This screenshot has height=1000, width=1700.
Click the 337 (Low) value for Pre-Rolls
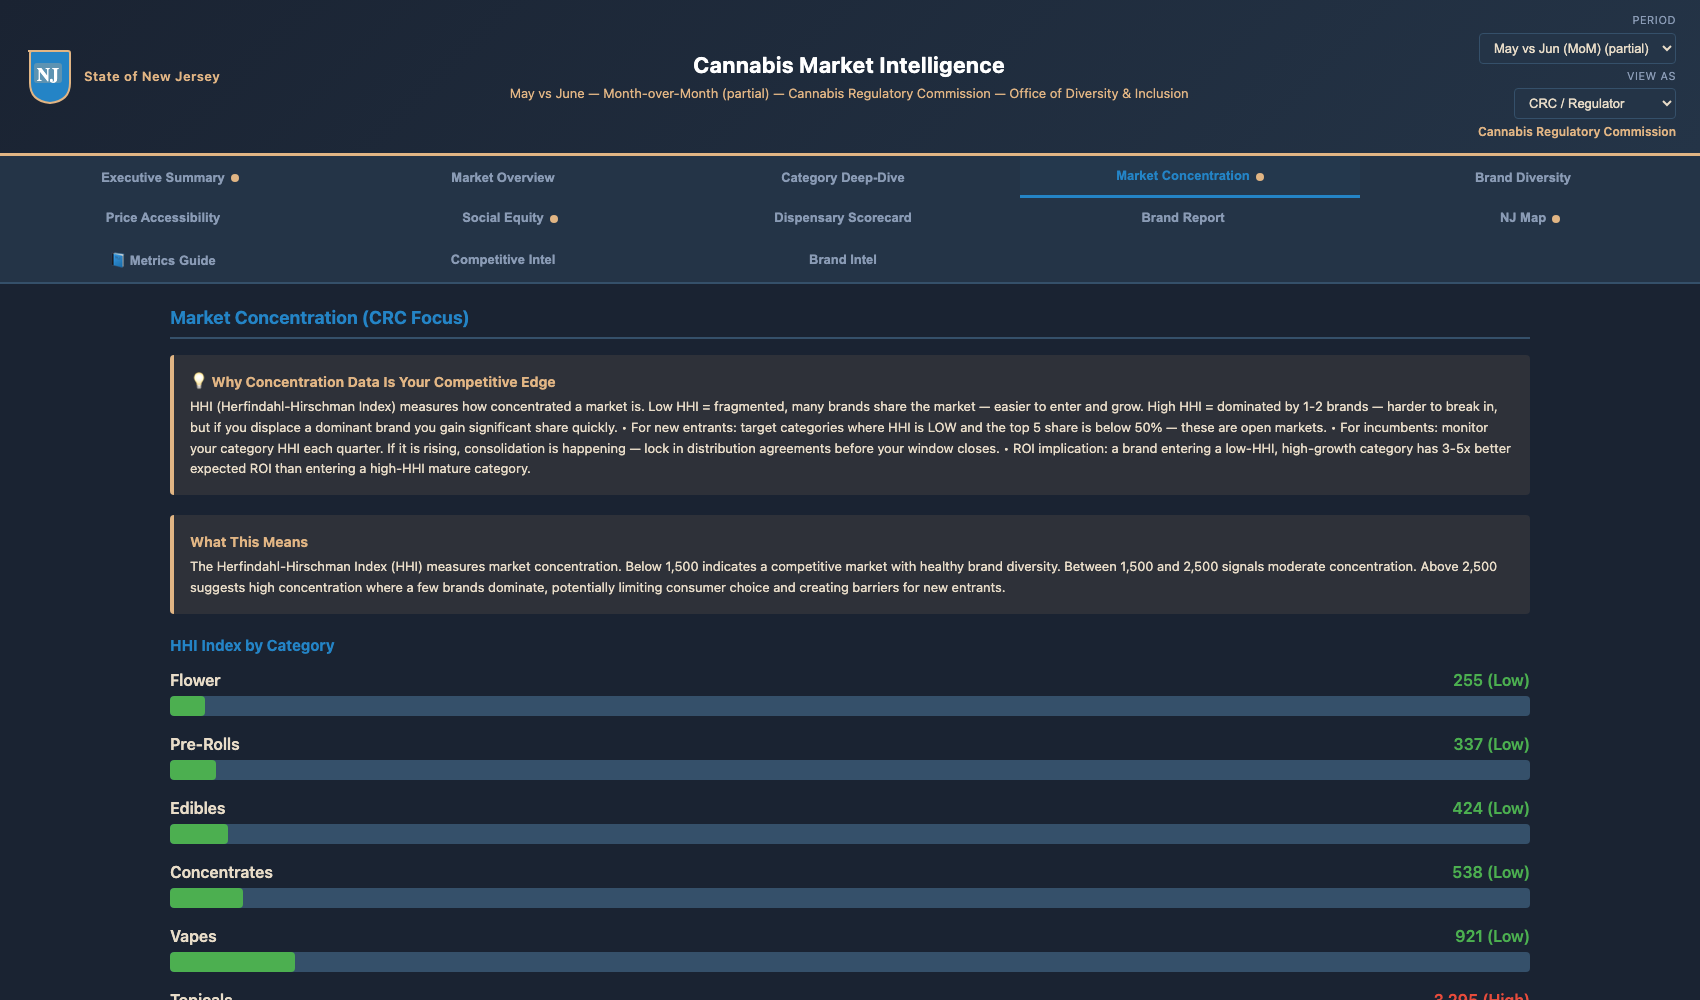point(1491,744)
